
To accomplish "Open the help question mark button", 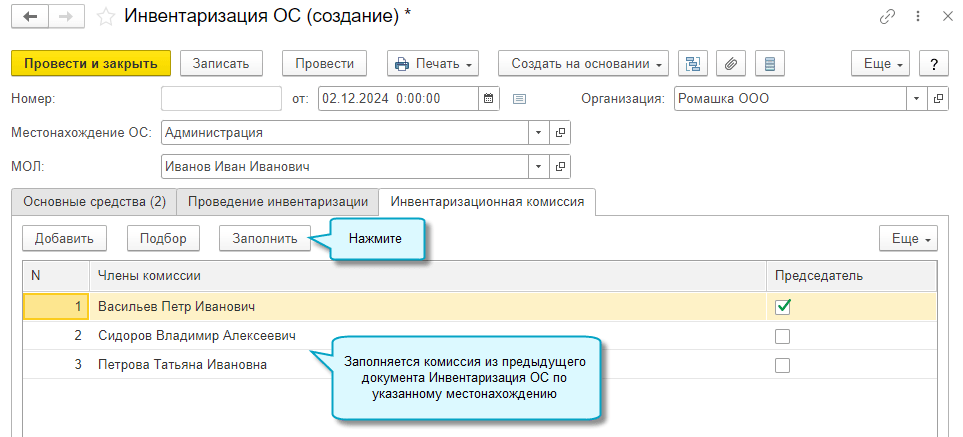I will (x=935, y=63).
